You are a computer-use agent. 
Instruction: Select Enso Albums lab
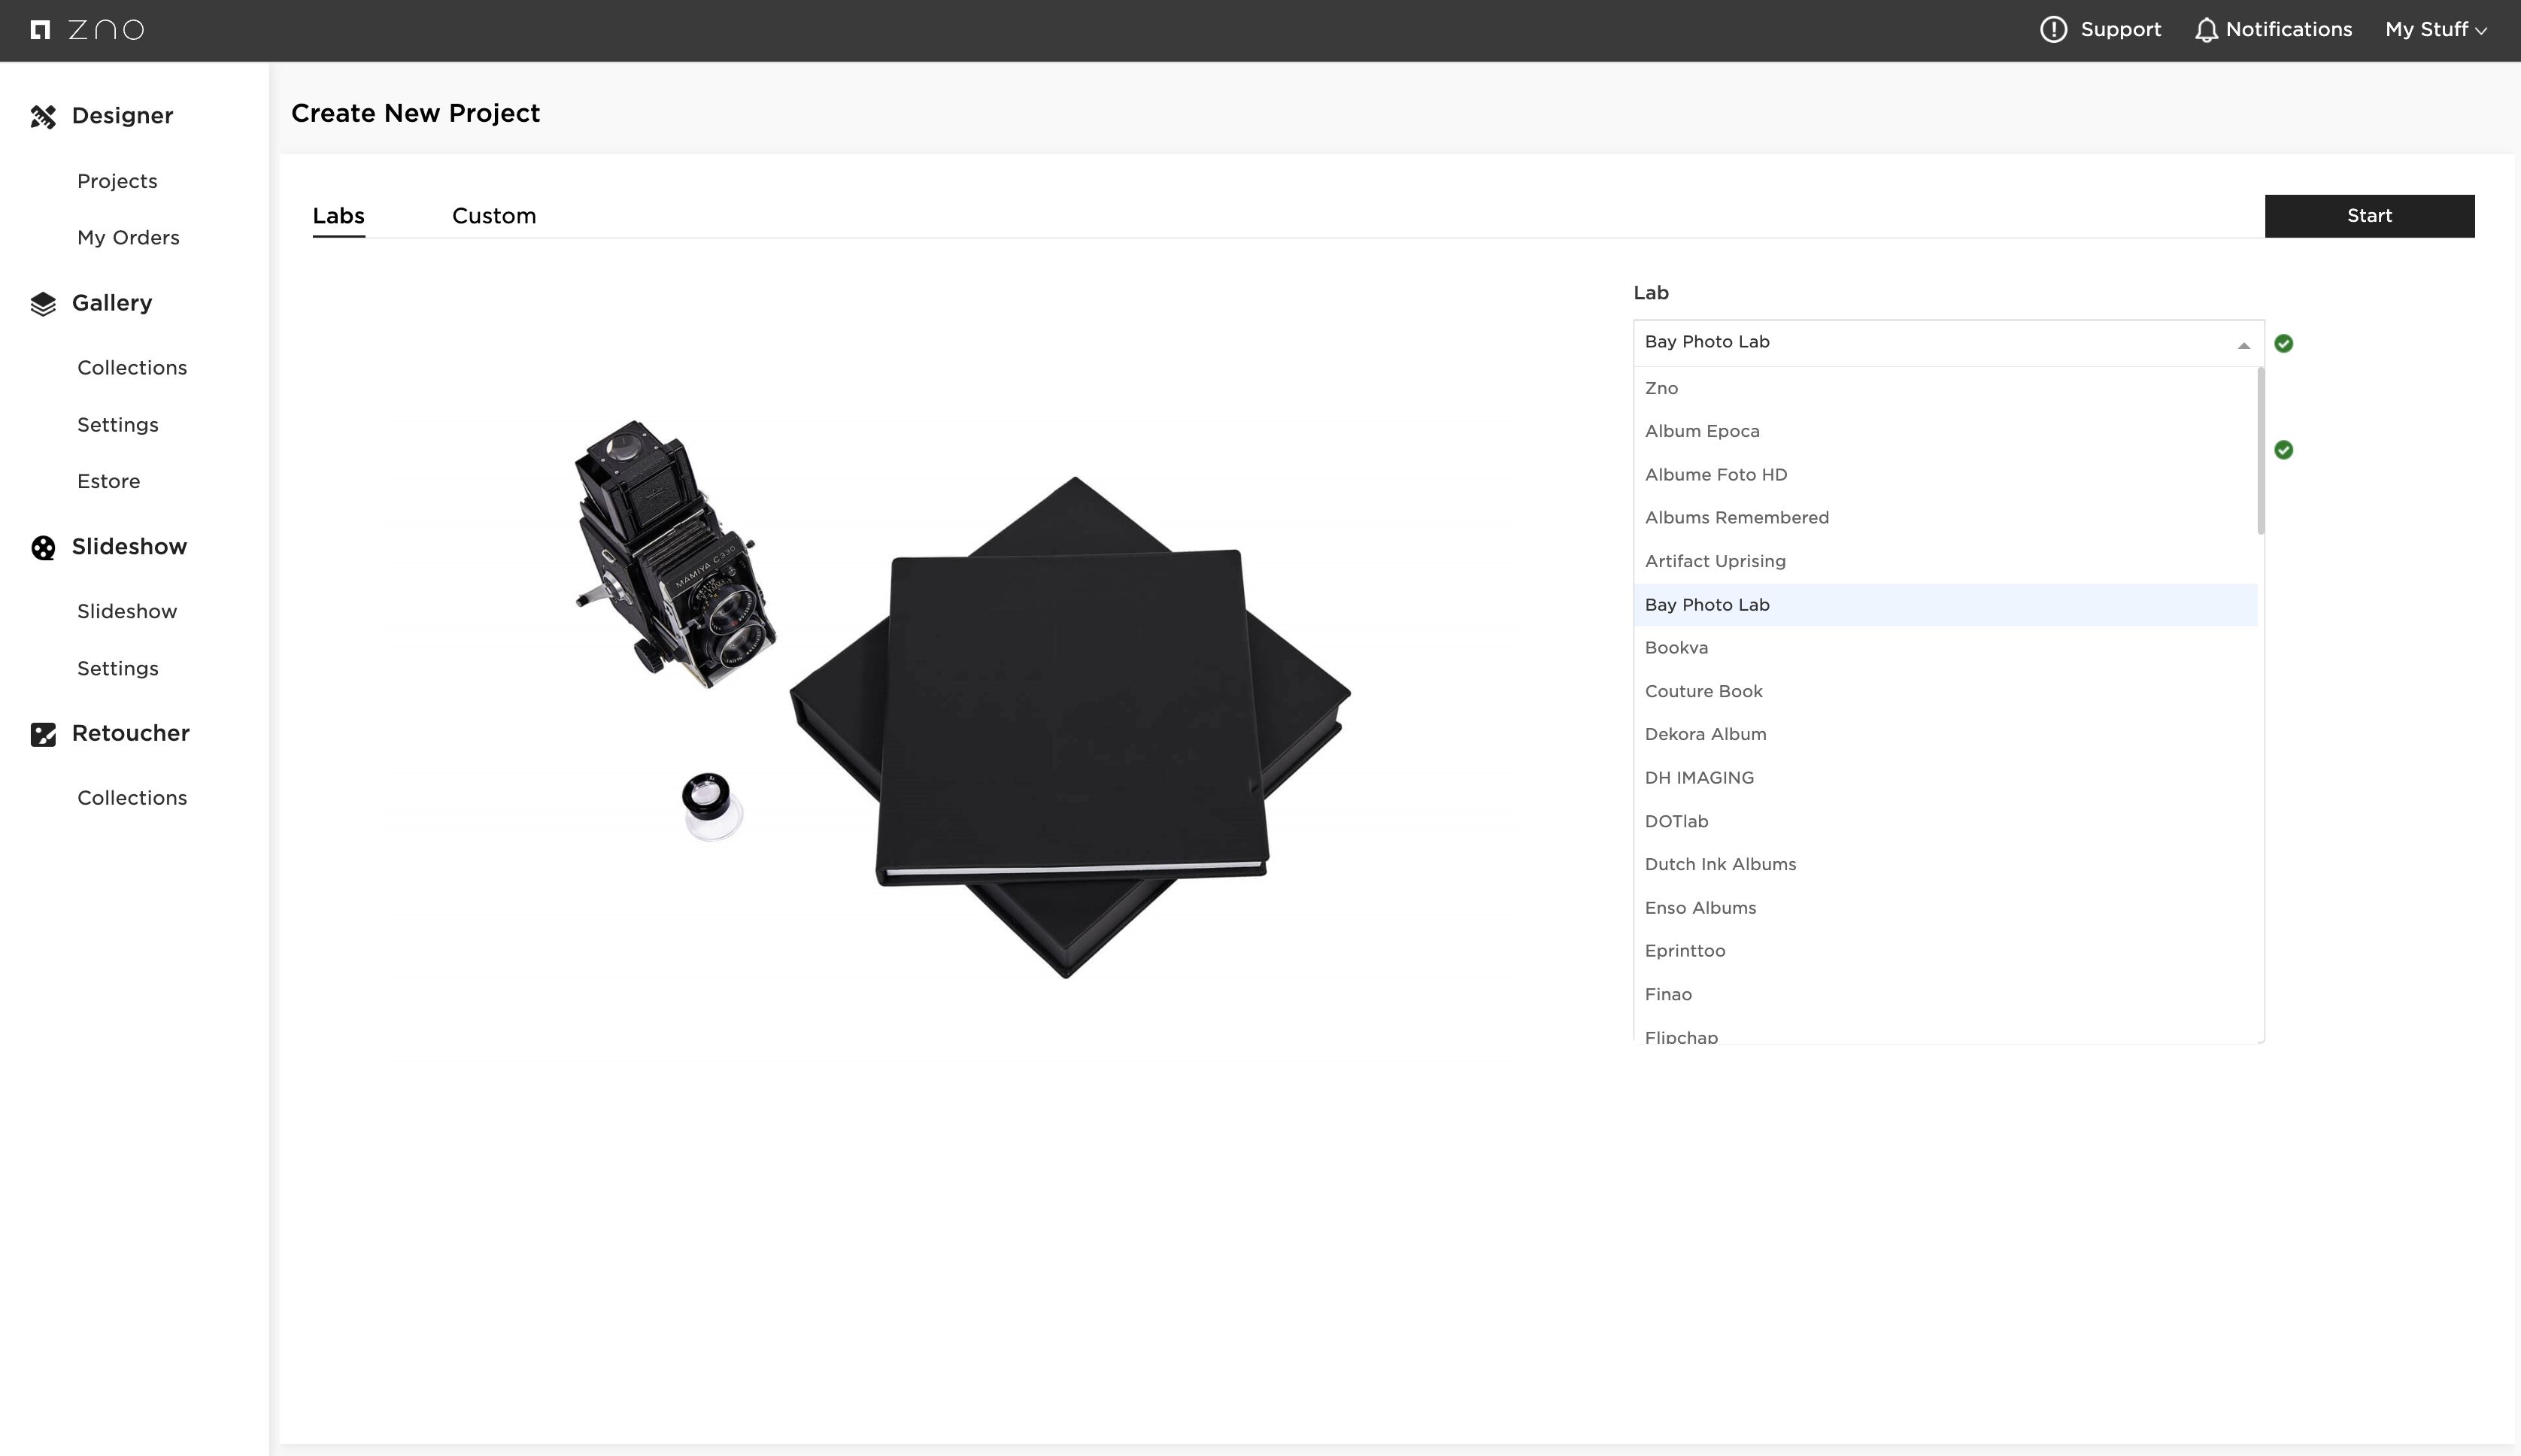coord(1945,908)
